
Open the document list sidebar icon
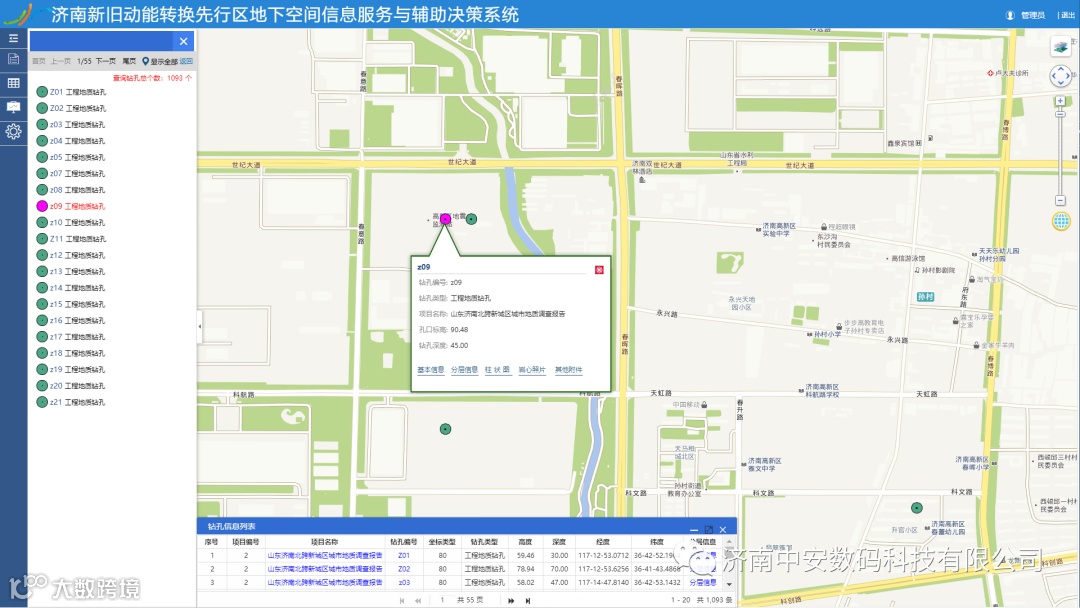pos(13,59)
